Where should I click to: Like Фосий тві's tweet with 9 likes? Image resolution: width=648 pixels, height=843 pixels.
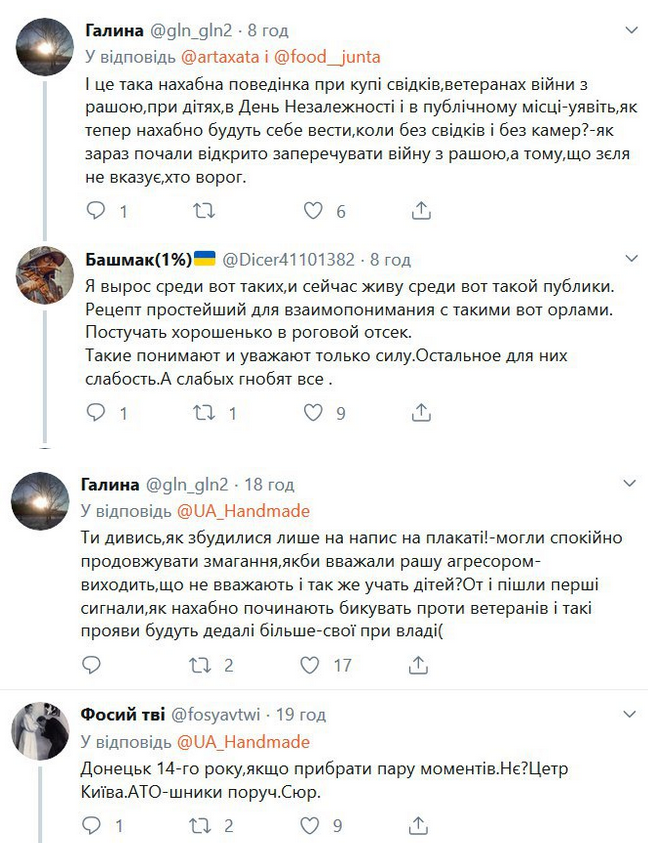pos(309,825)
